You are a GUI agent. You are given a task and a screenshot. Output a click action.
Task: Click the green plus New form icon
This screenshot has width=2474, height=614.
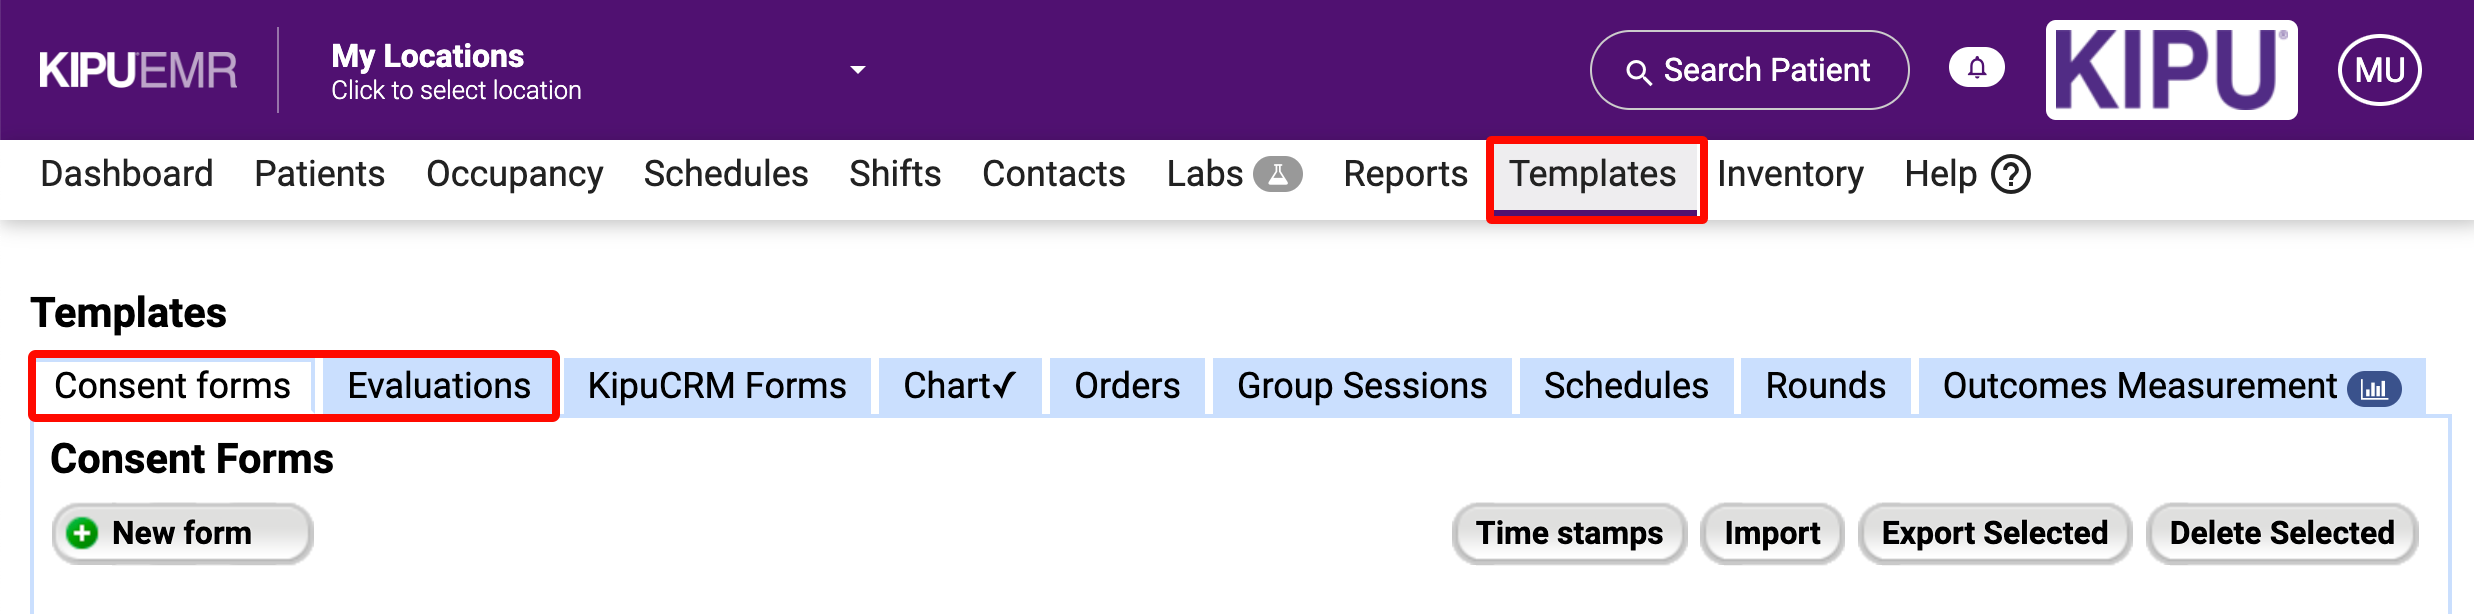point(82,533)
